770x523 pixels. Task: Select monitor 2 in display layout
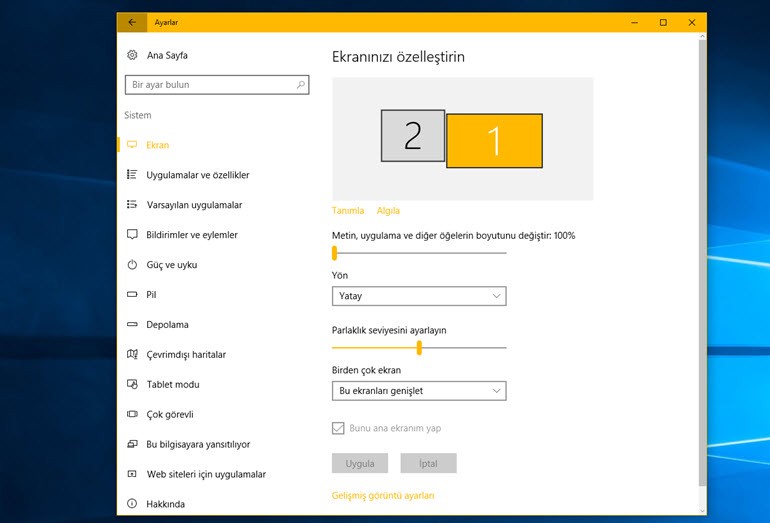(412, 136)
